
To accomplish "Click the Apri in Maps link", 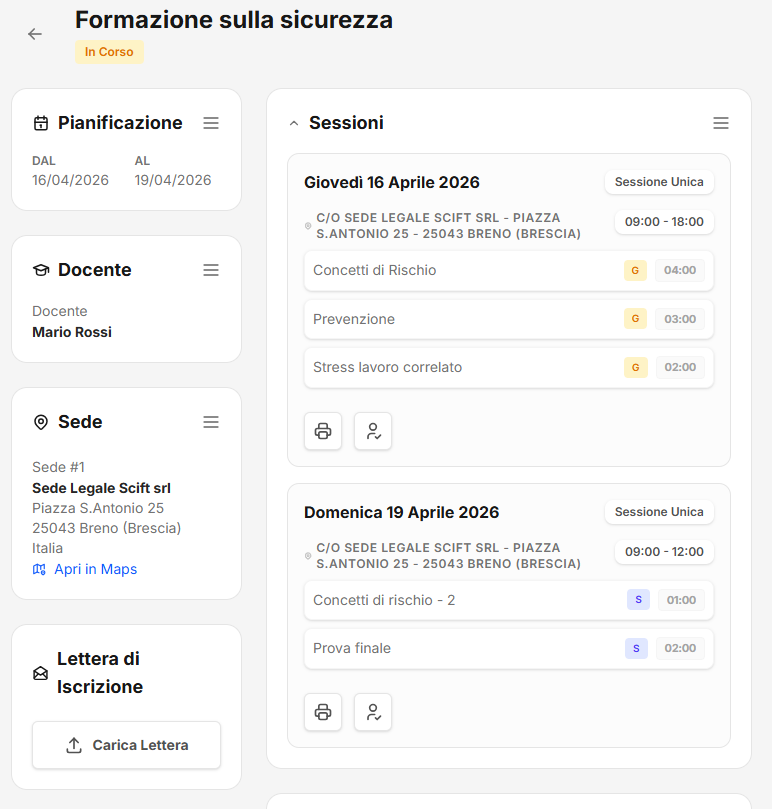I will point(95,569).
